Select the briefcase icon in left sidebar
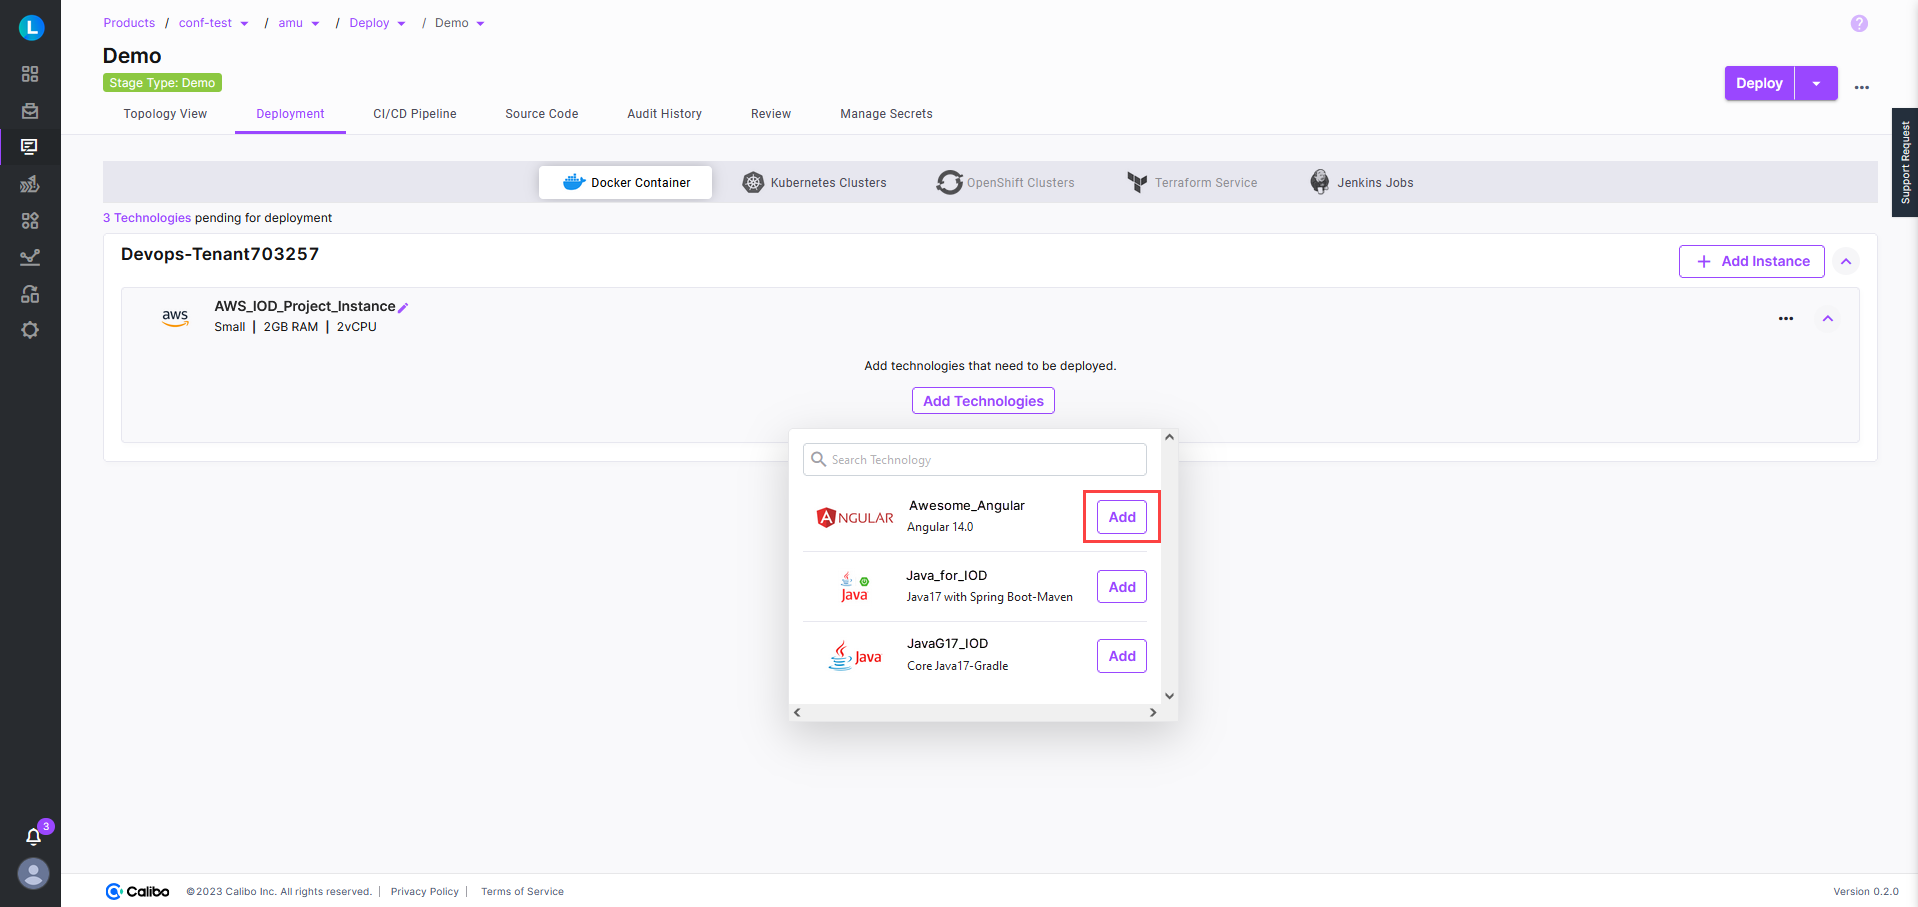 tap(30, 110)
